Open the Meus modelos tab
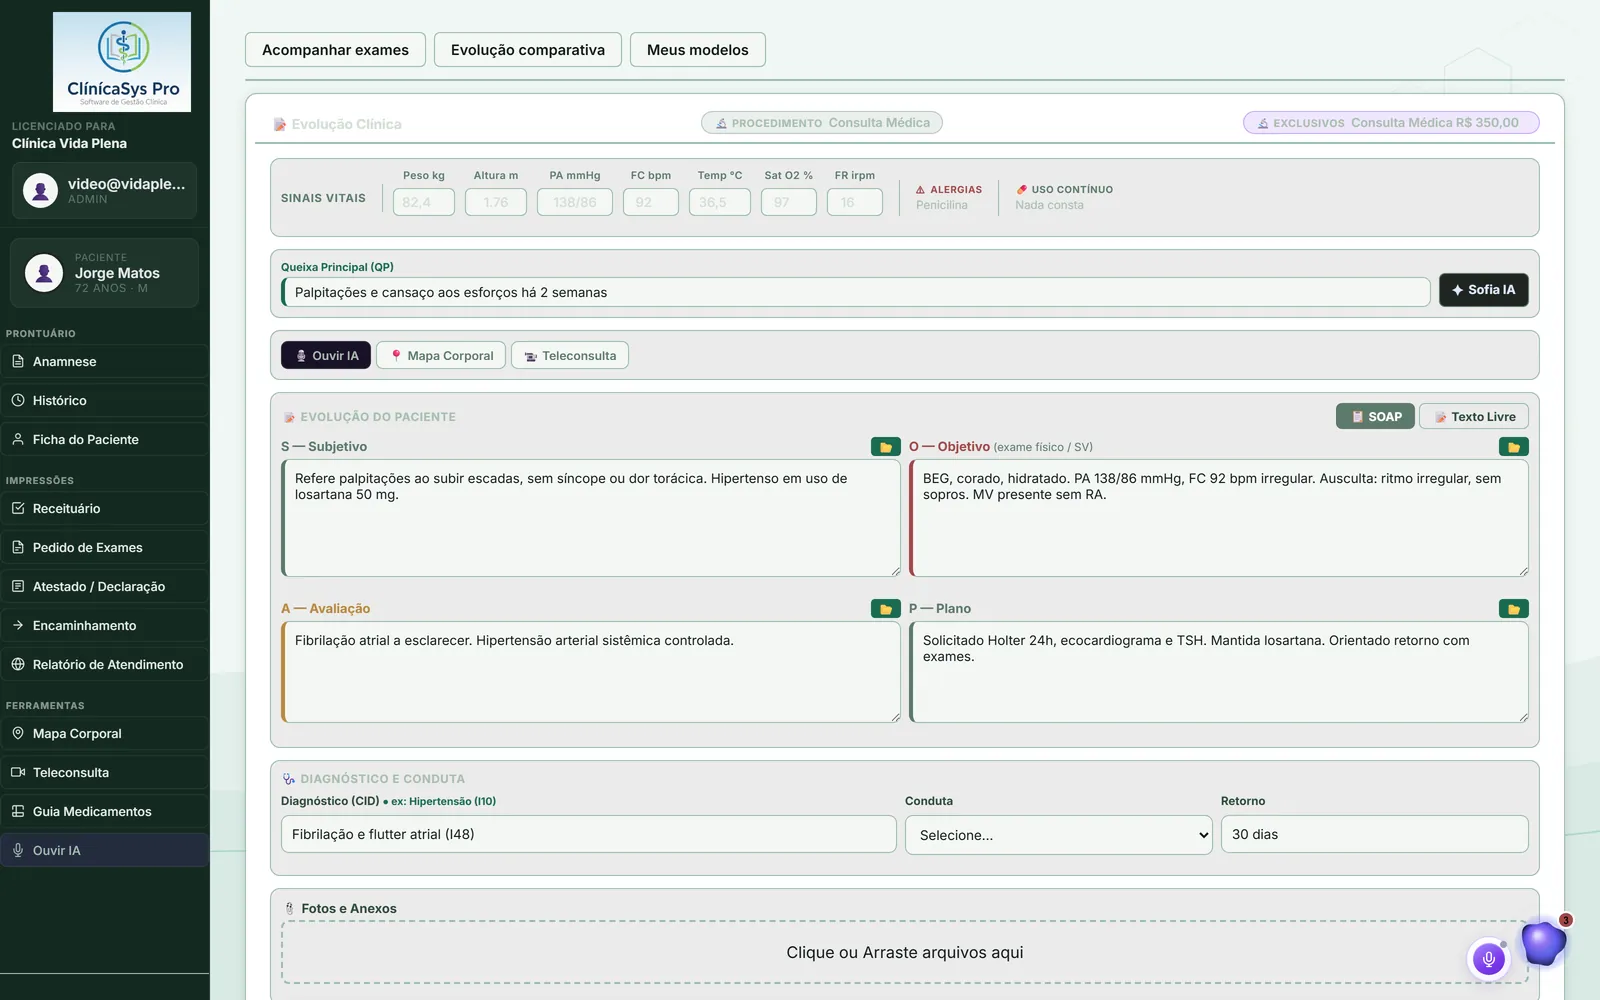Viewport: 1600px width, 1000px height. coord(698,50)
